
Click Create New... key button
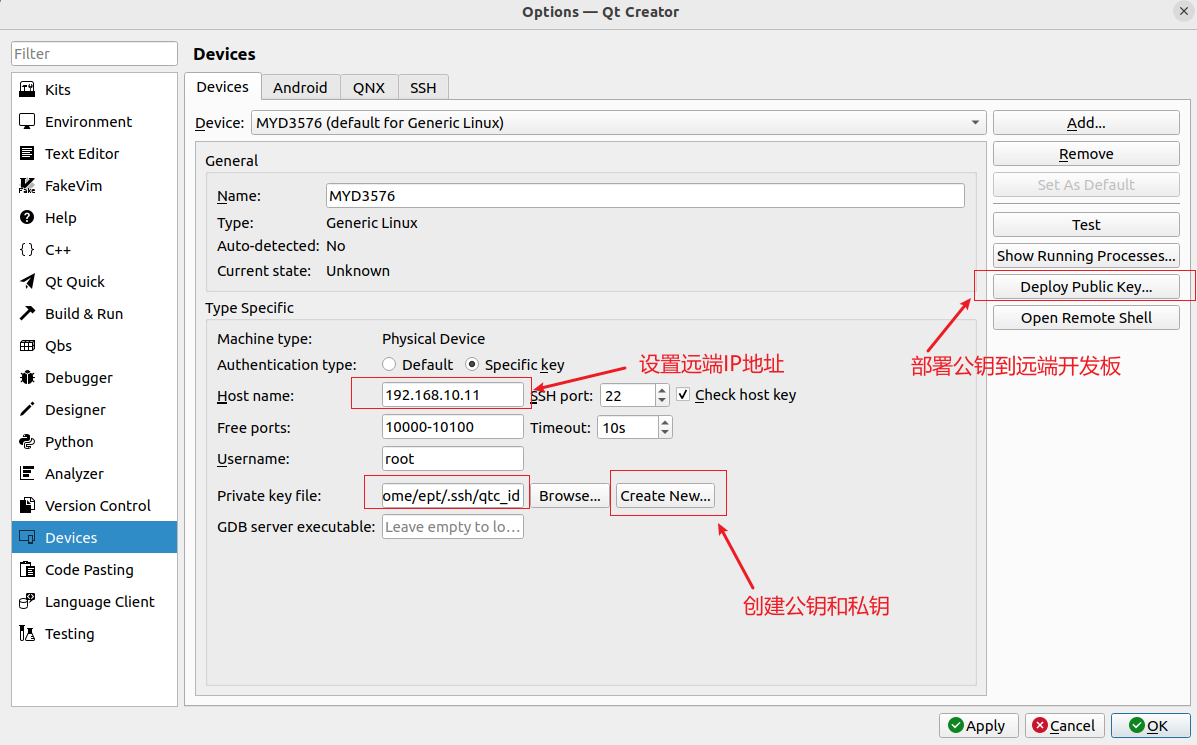point(665,496)
